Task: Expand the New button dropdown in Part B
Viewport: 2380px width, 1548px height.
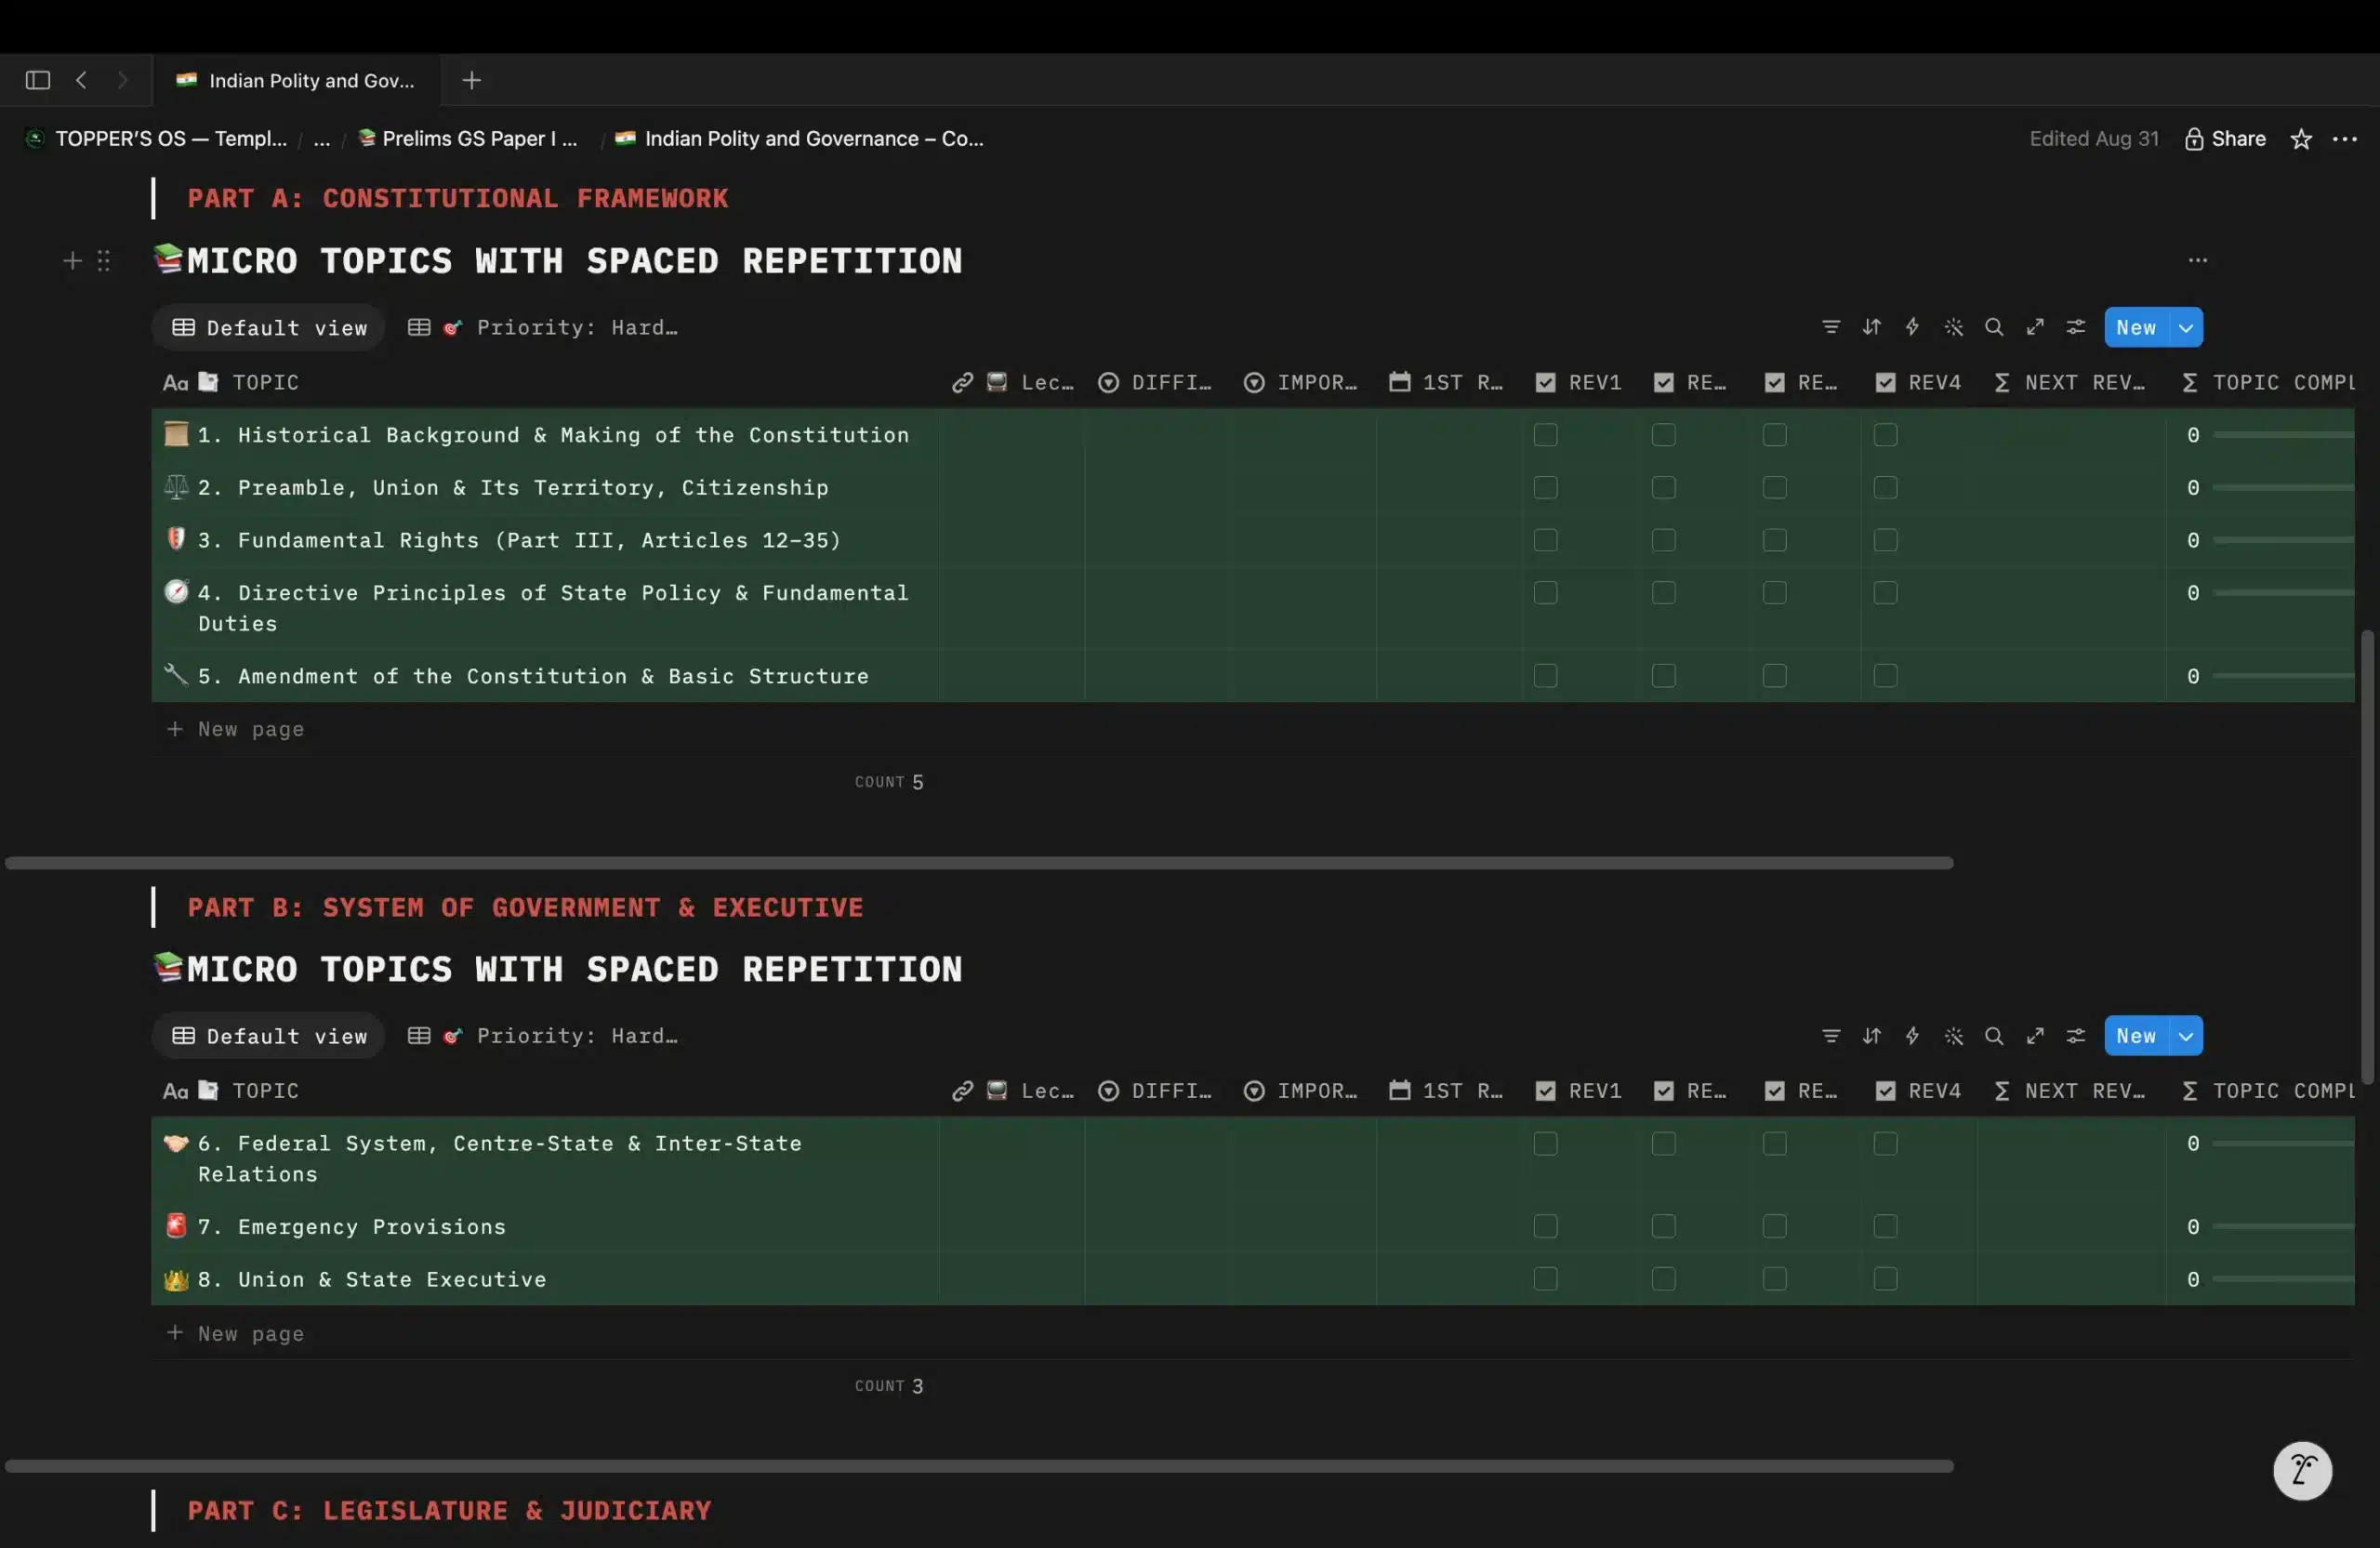Action: point(2185,1036)
